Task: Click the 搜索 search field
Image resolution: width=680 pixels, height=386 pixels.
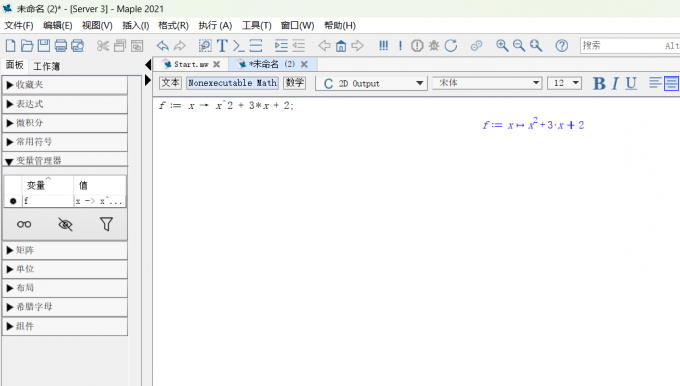Action: [x=630, y=46]
